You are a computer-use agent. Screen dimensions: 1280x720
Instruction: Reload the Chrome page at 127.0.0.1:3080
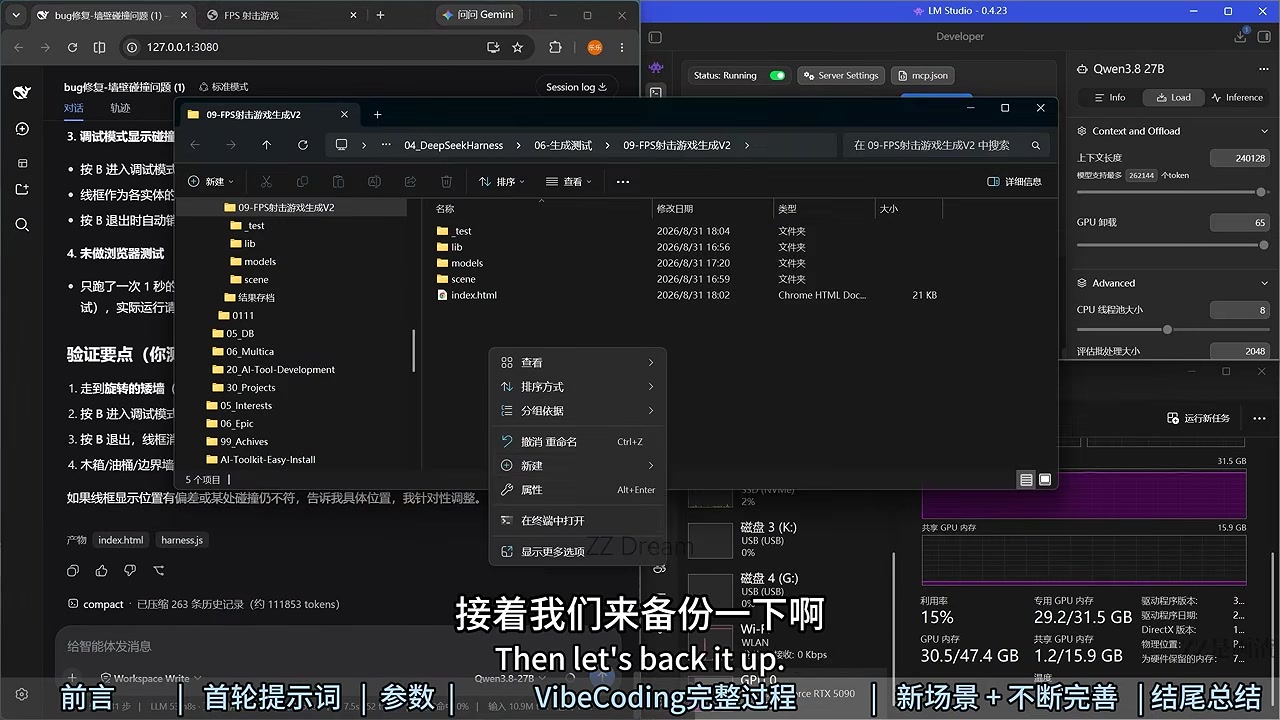(x=72, y=47)
